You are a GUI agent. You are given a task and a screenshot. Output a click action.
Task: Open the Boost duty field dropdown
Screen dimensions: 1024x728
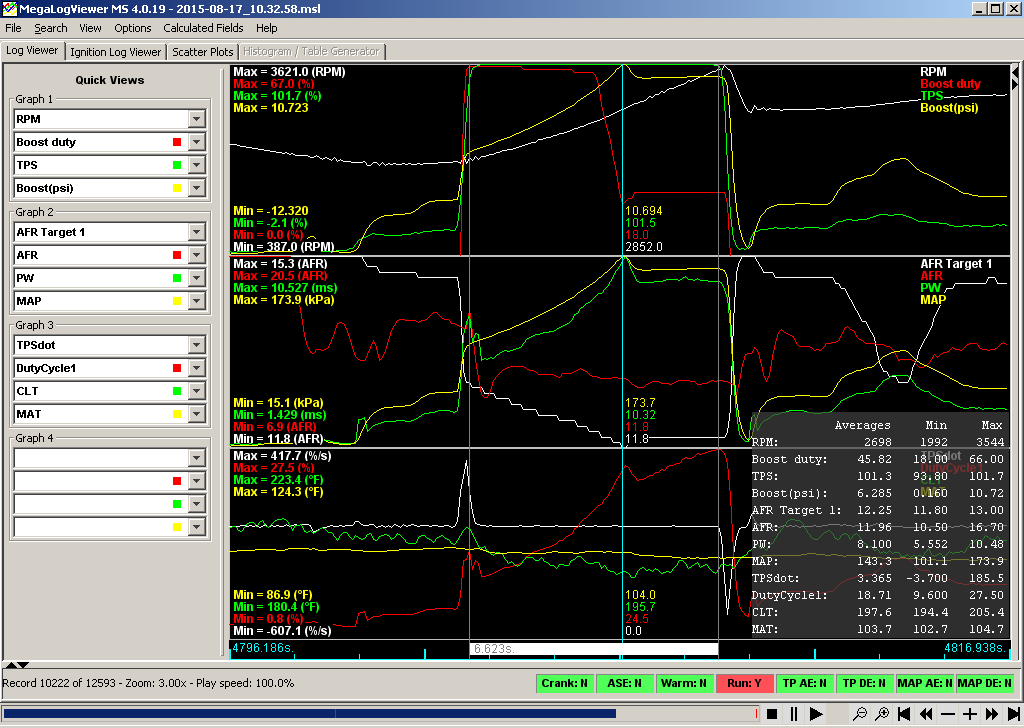pos(196,142)
